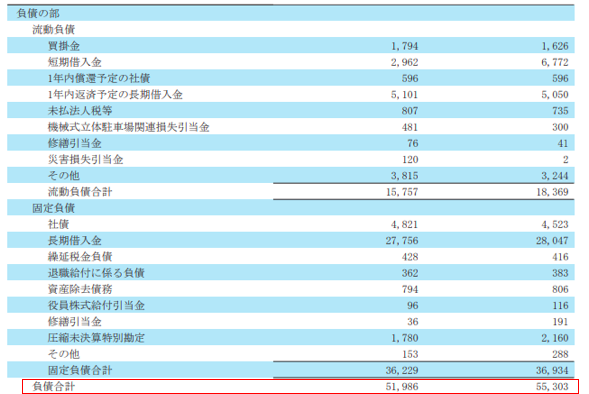
Task: Click the 1年内償還予定の社債 label
Action: tap(99, 78)
